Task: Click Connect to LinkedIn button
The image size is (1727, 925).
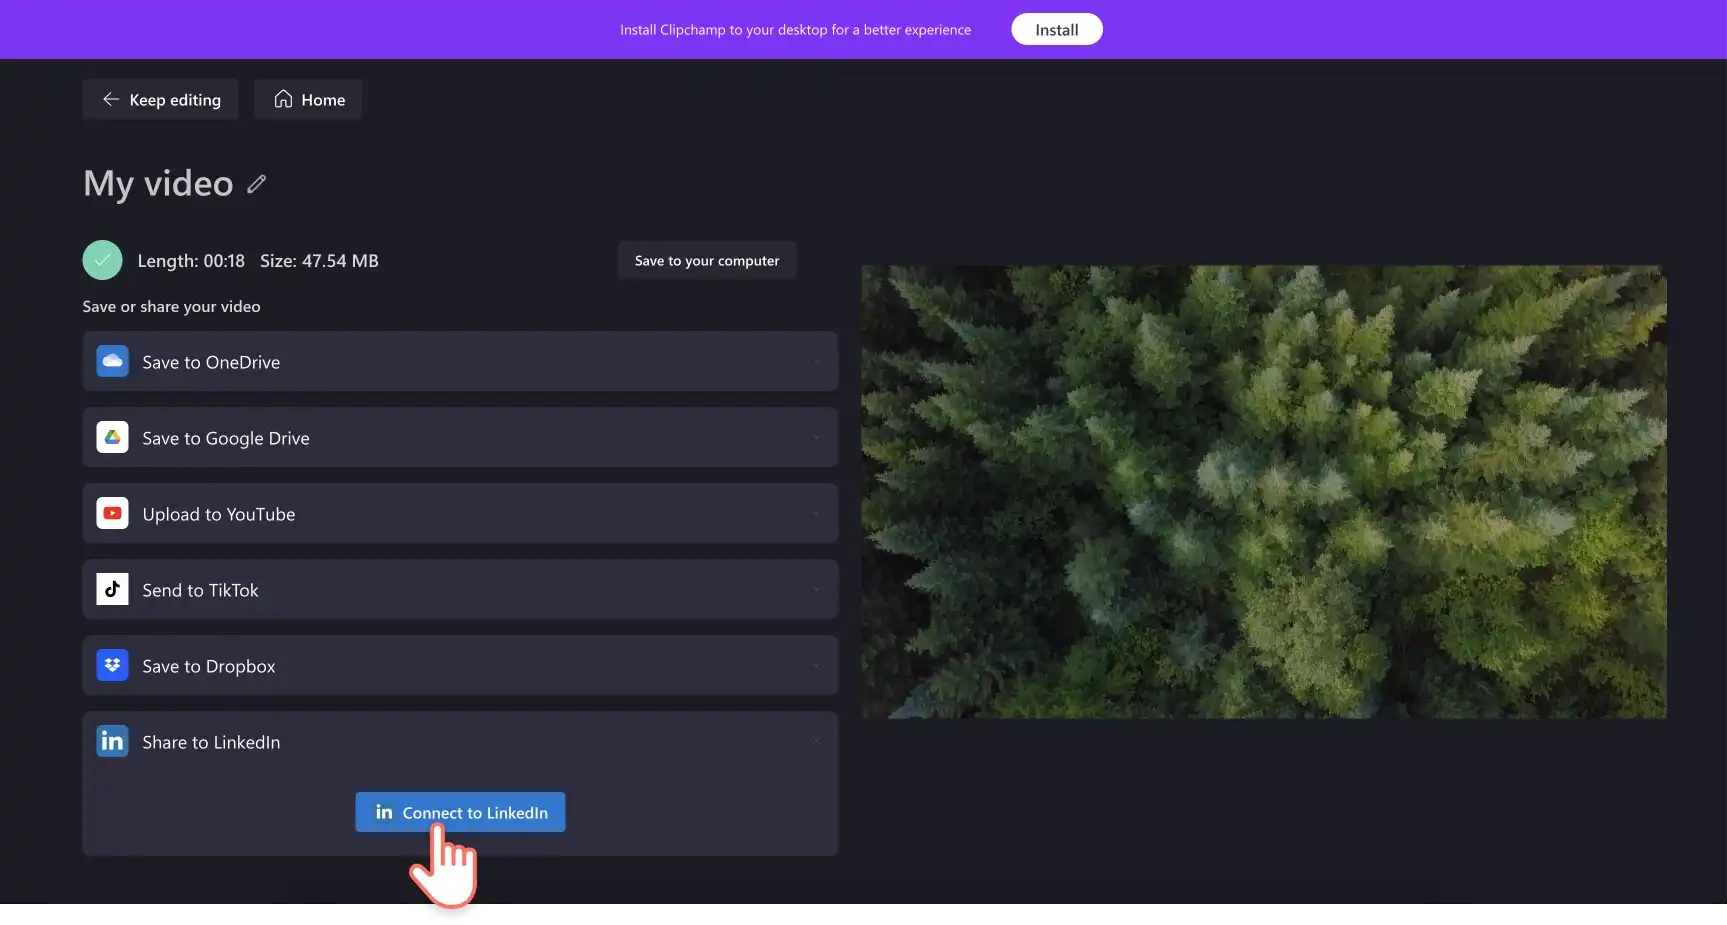Action: pos(460,812)
